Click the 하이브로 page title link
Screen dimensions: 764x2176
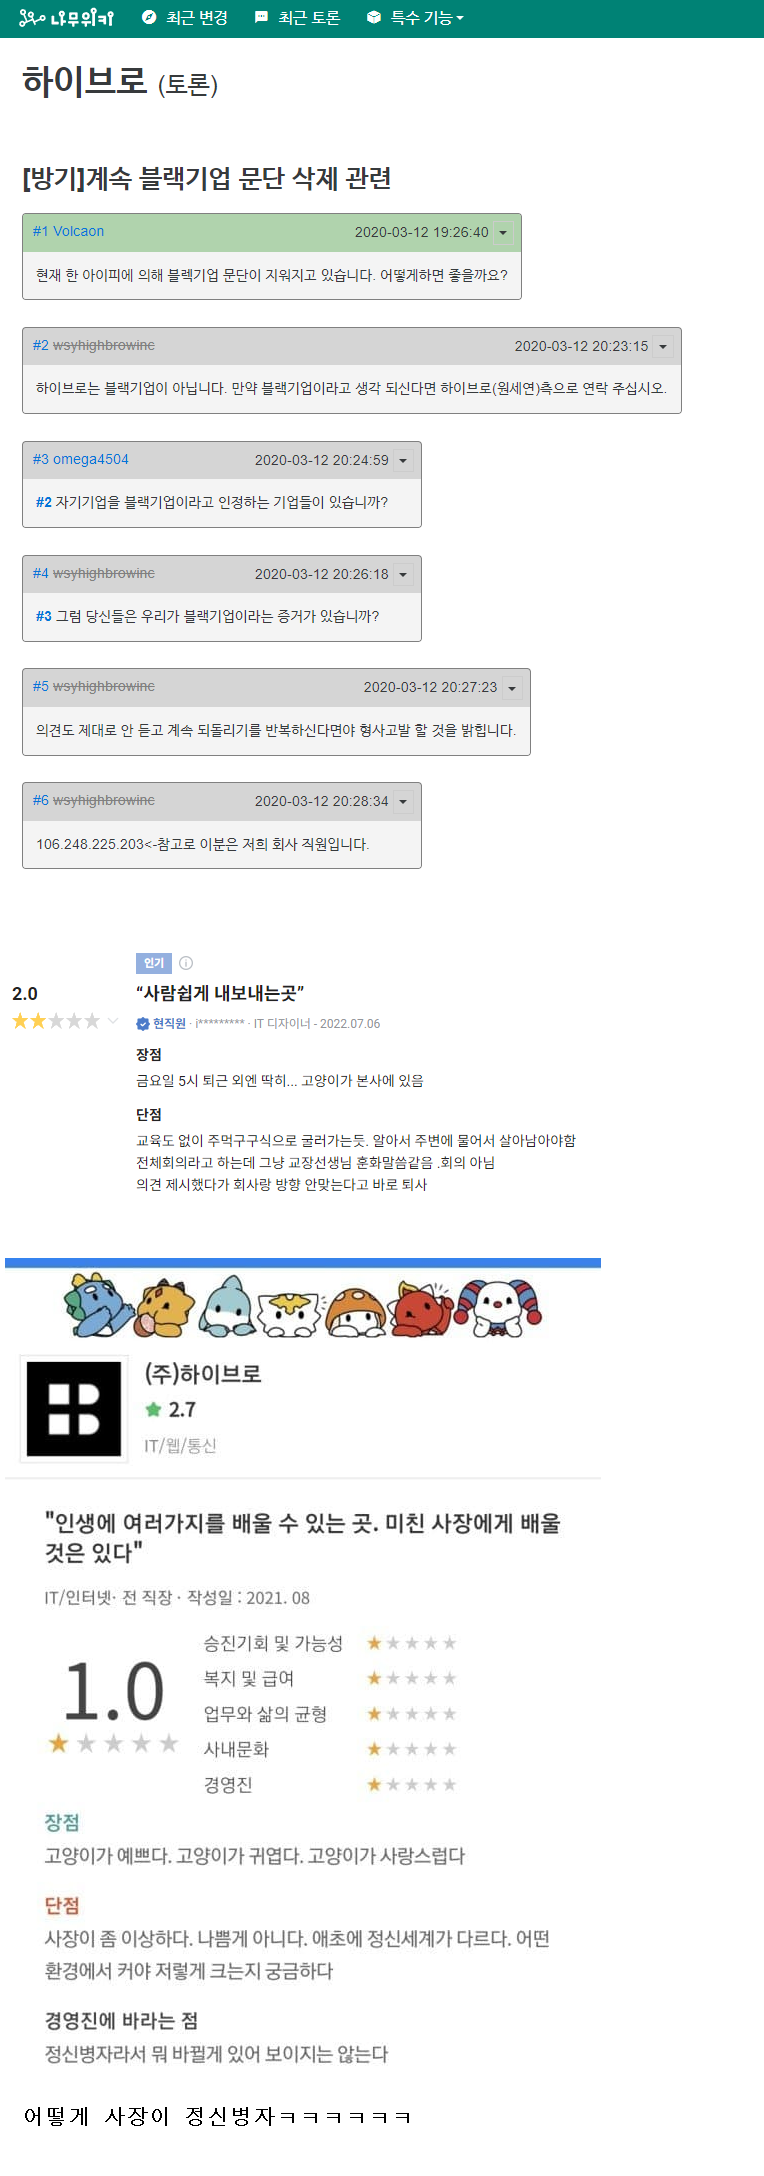click(x=85, y=81)
